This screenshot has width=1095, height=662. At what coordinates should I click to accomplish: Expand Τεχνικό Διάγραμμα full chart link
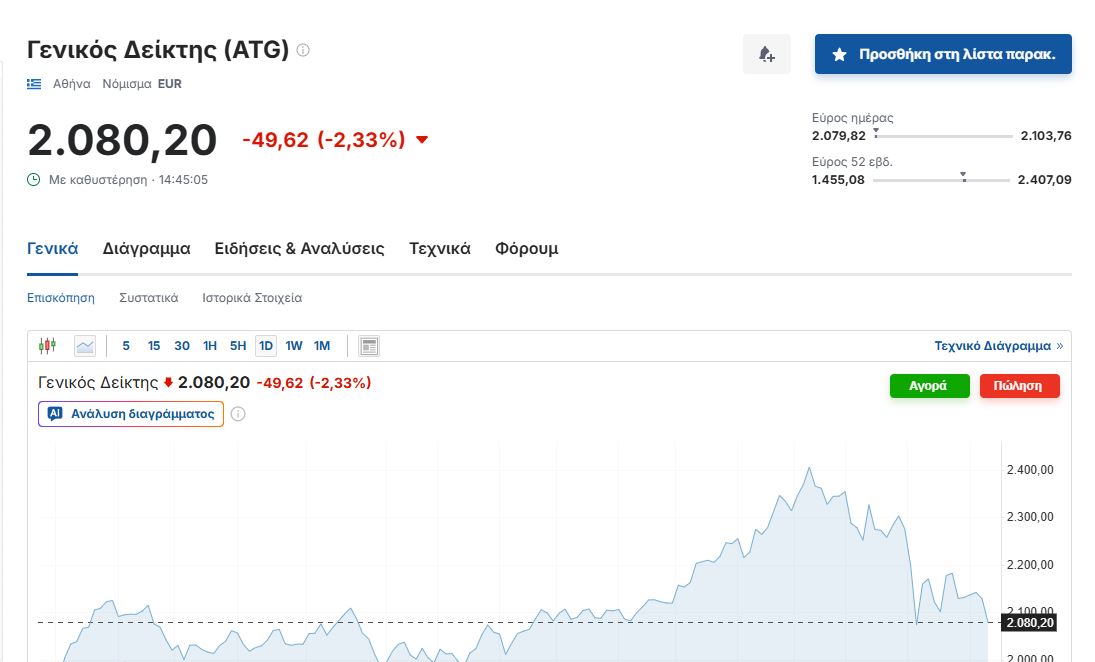pos(998,346)
